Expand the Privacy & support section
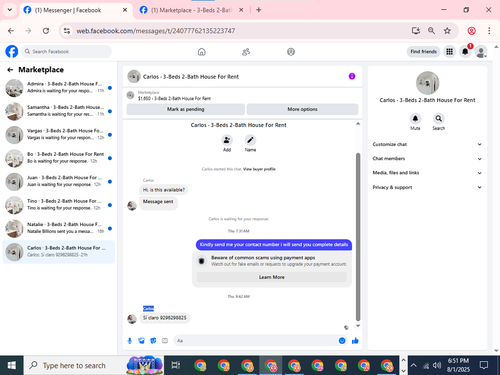The image size is (500, 375). click(x=427, y=187)
